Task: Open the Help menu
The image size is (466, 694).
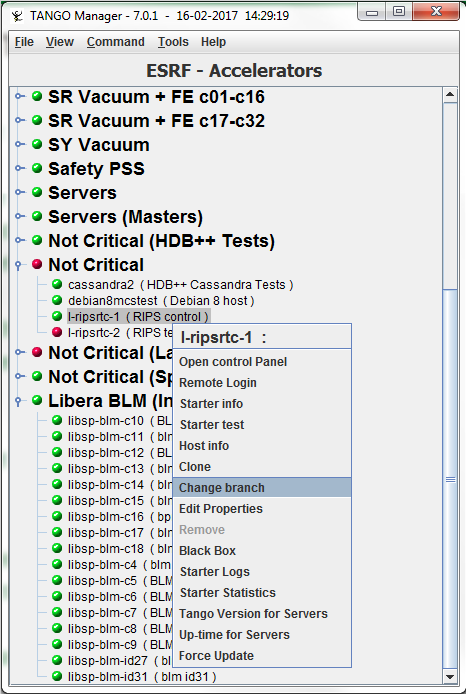Action: (213, 42)
